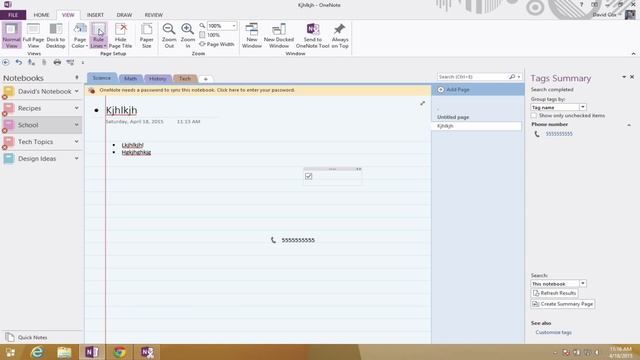Switch to Full Page View
The image size is (640, 360).
click(33, 36)
